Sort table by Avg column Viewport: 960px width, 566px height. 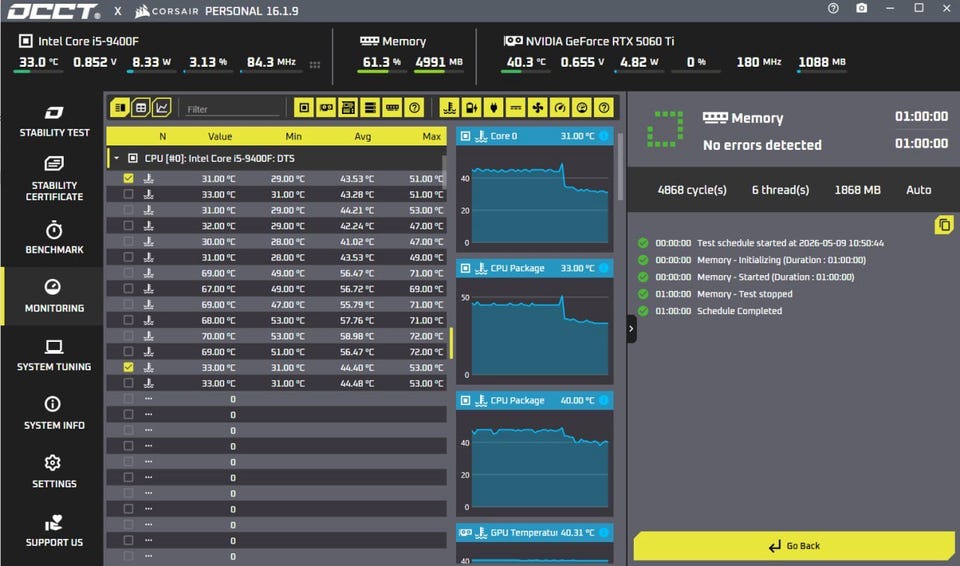[x=362, y=136]
